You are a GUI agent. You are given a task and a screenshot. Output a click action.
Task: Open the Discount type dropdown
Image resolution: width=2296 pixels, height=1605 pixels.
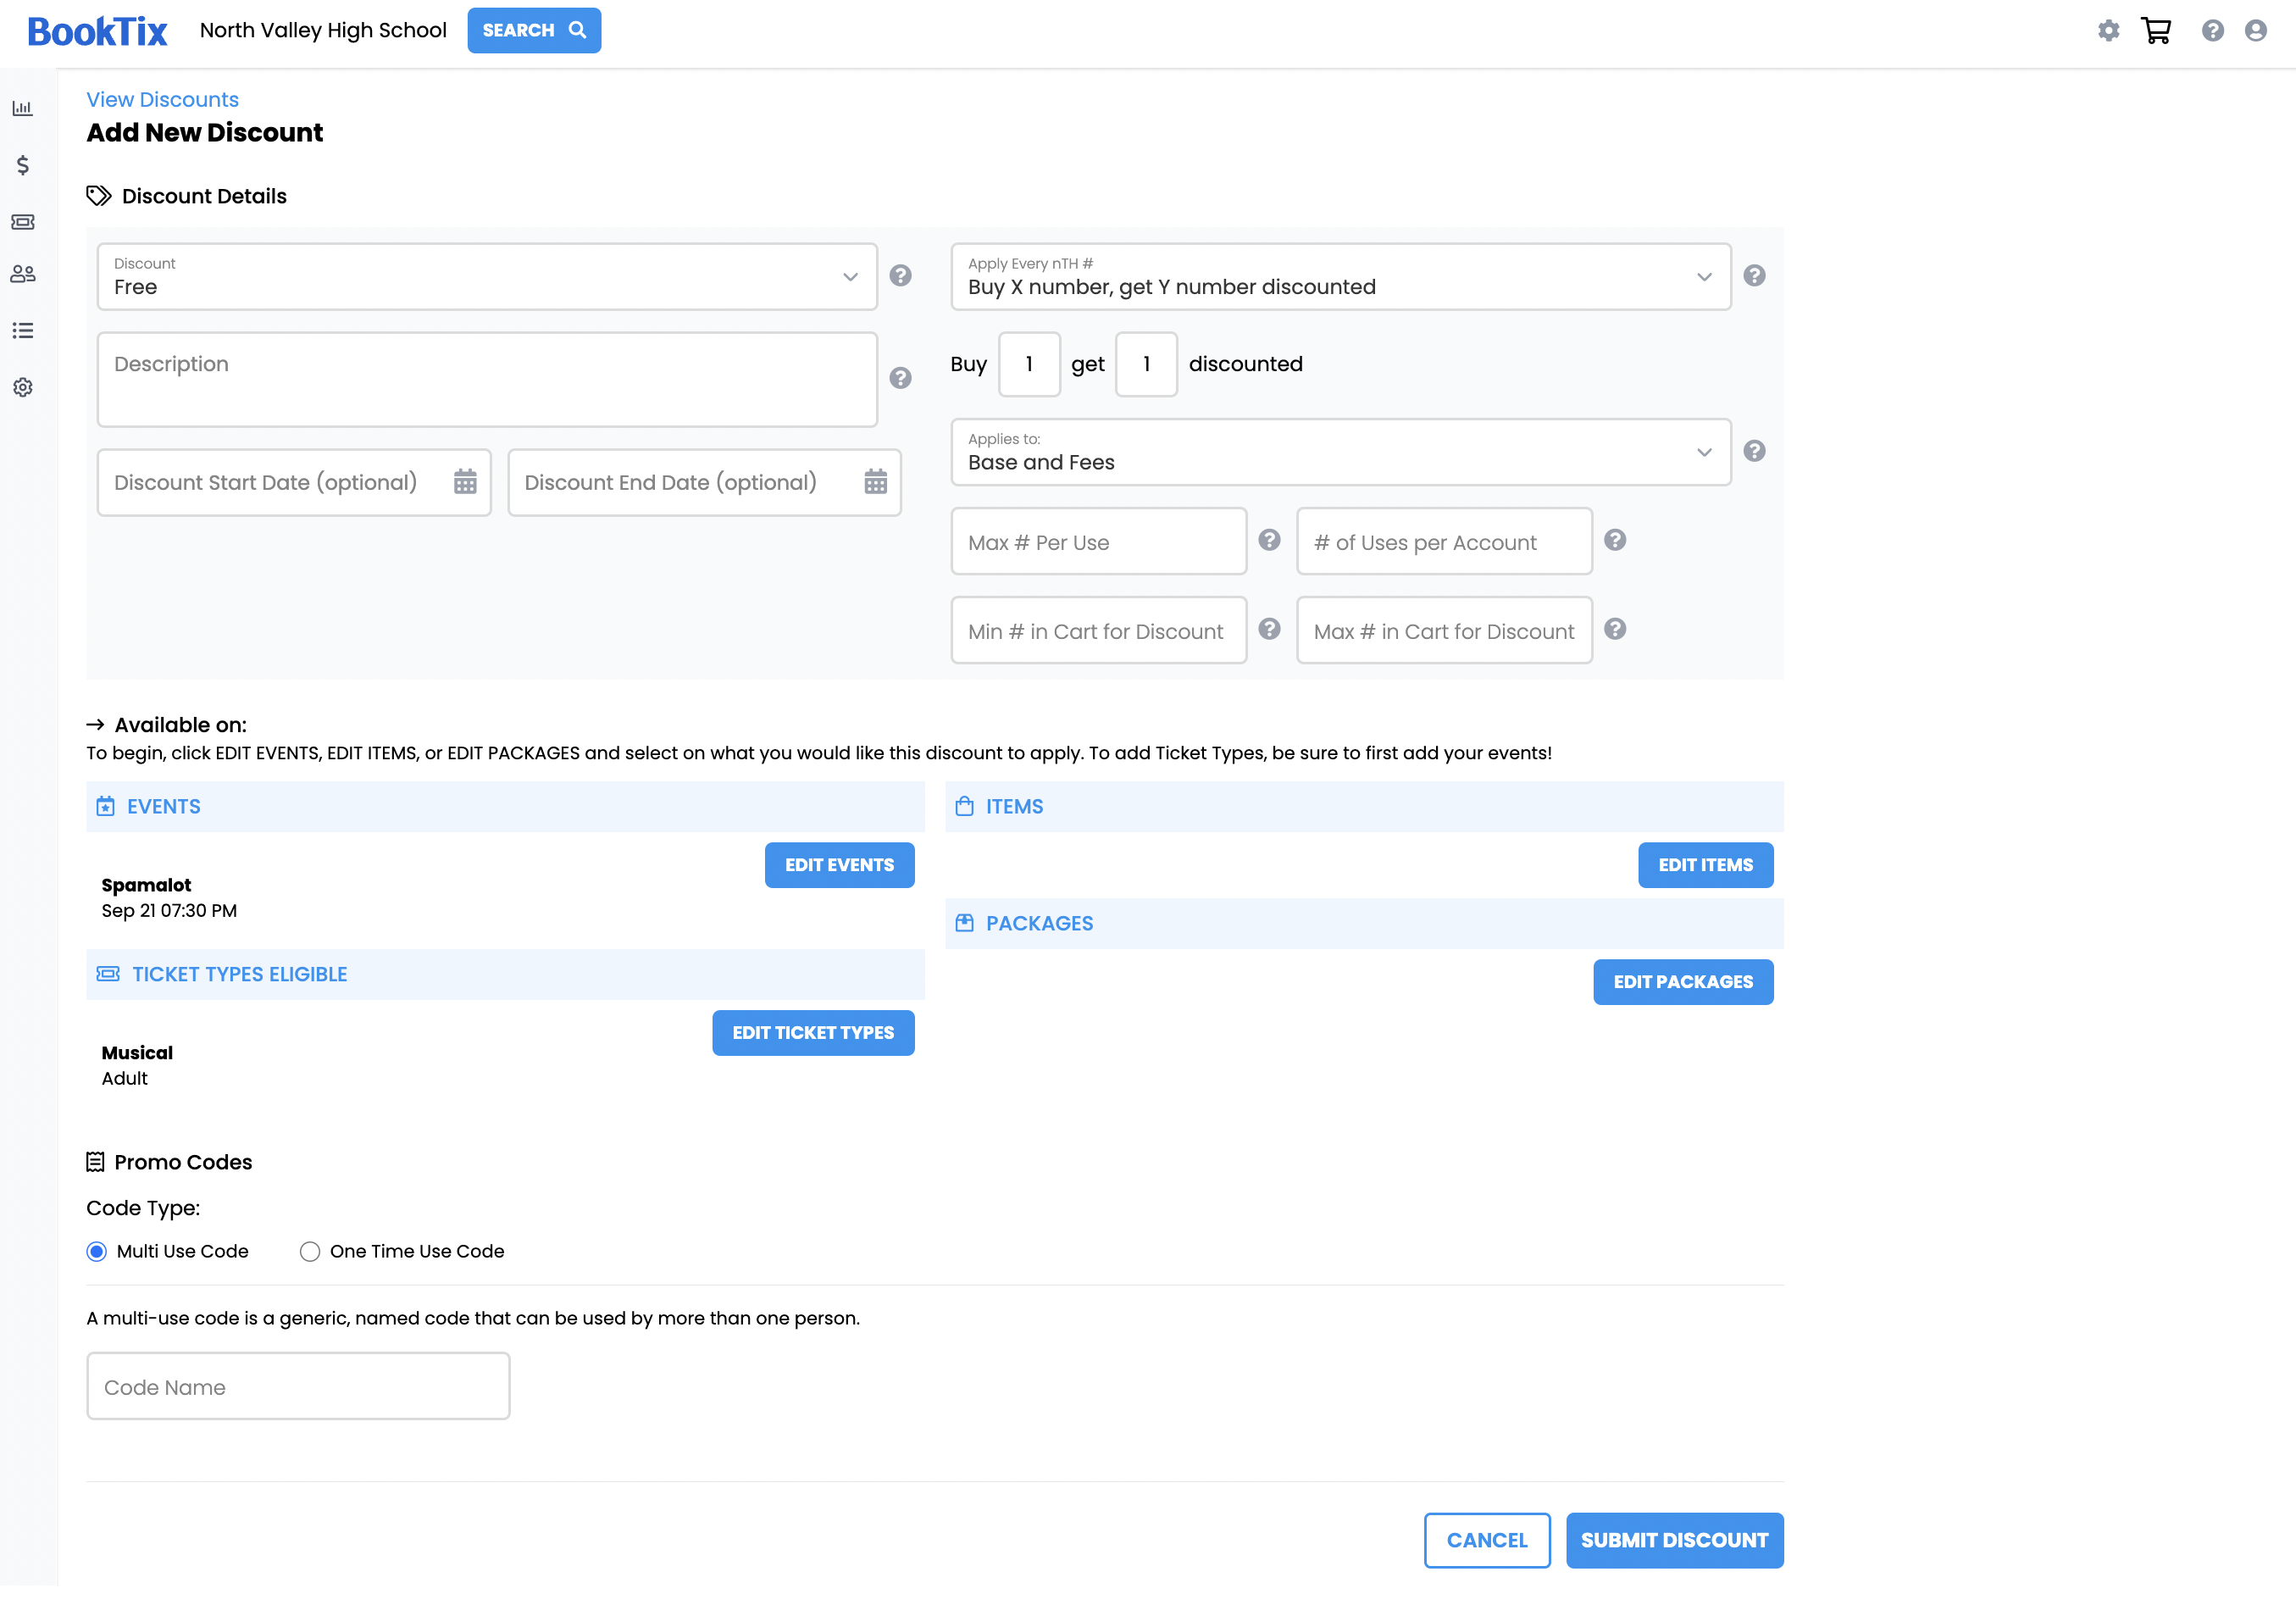point(488,277)
